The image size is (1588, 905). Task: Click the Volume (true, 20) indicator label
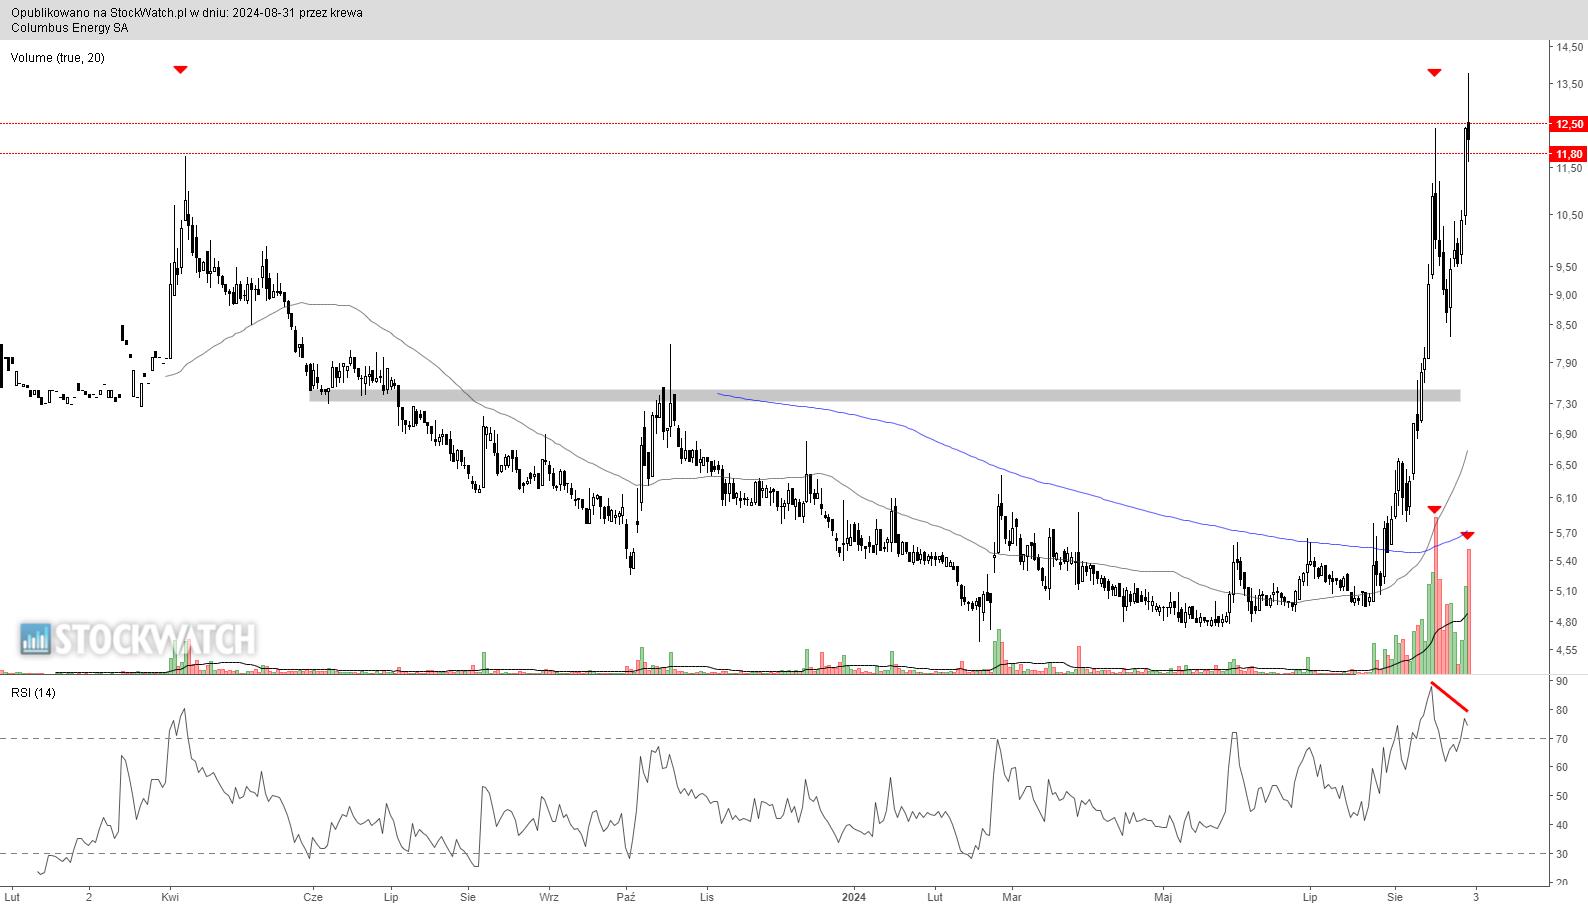click(x=57, y=58)
